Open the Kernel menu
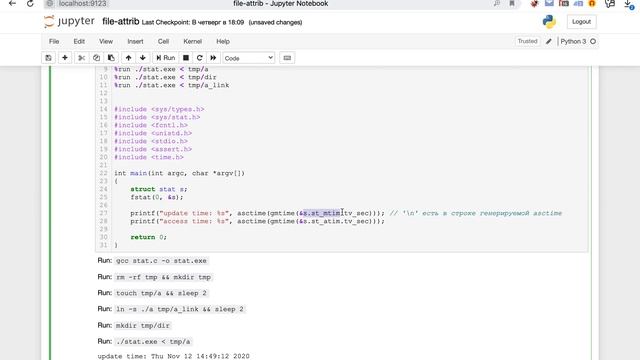 click(x=192, y=41)
